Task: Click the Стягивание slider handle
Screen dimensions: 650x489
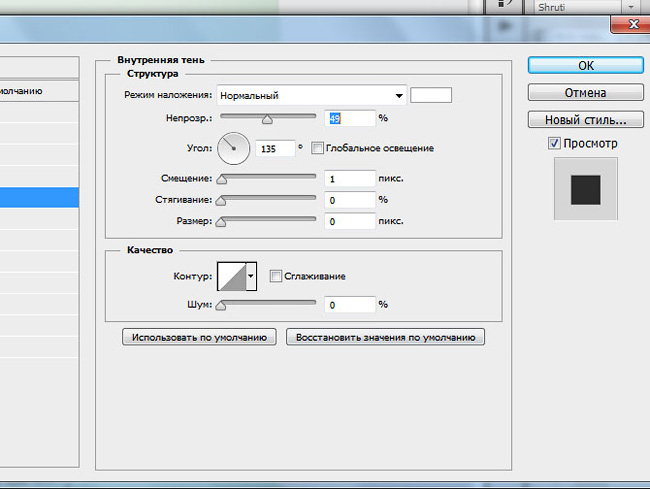Action: click(x=221, y=201)
